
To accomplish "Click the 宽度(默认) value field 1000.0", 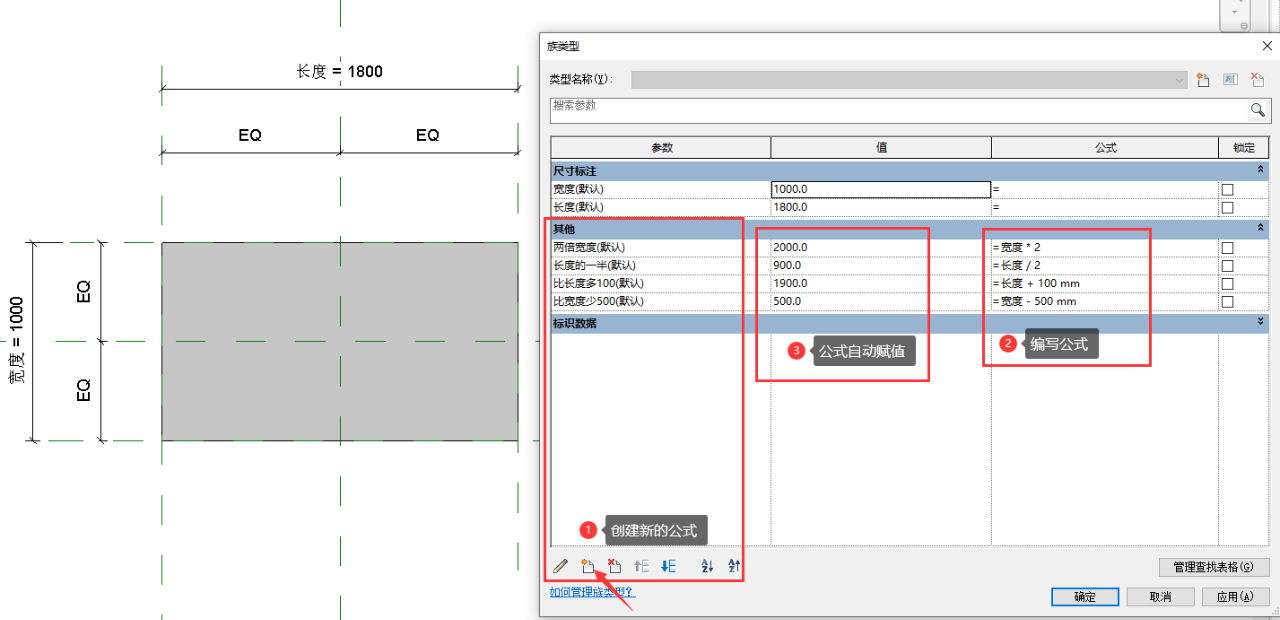I will coord(881,189).
